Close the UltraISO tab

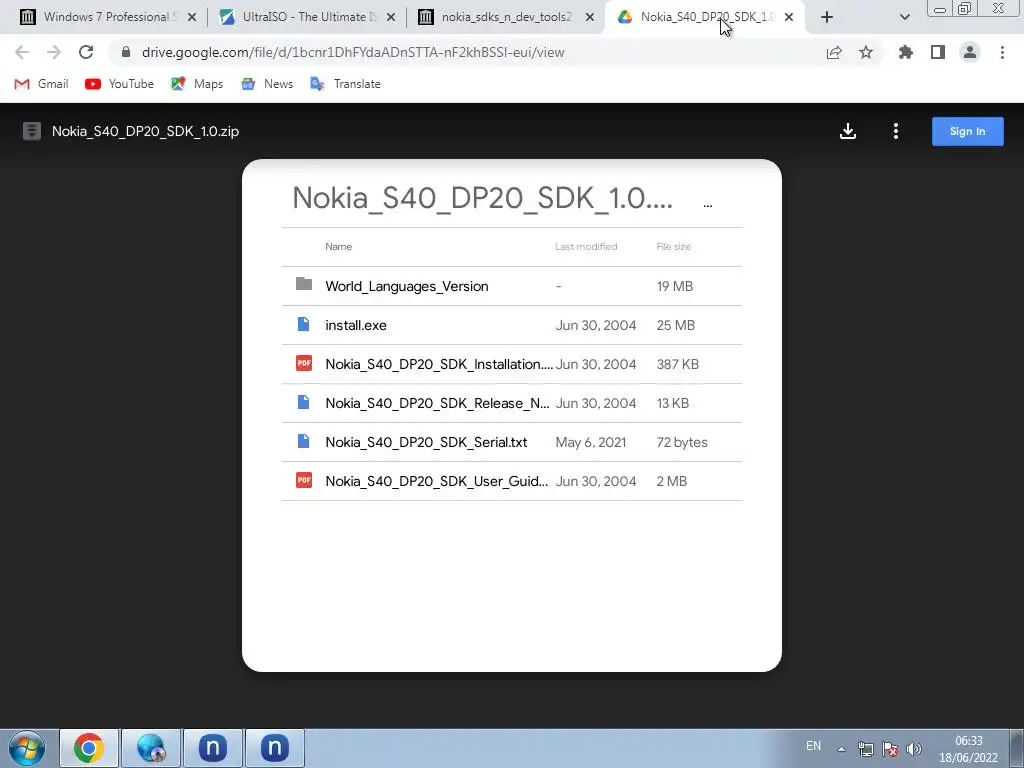point(391,18)
